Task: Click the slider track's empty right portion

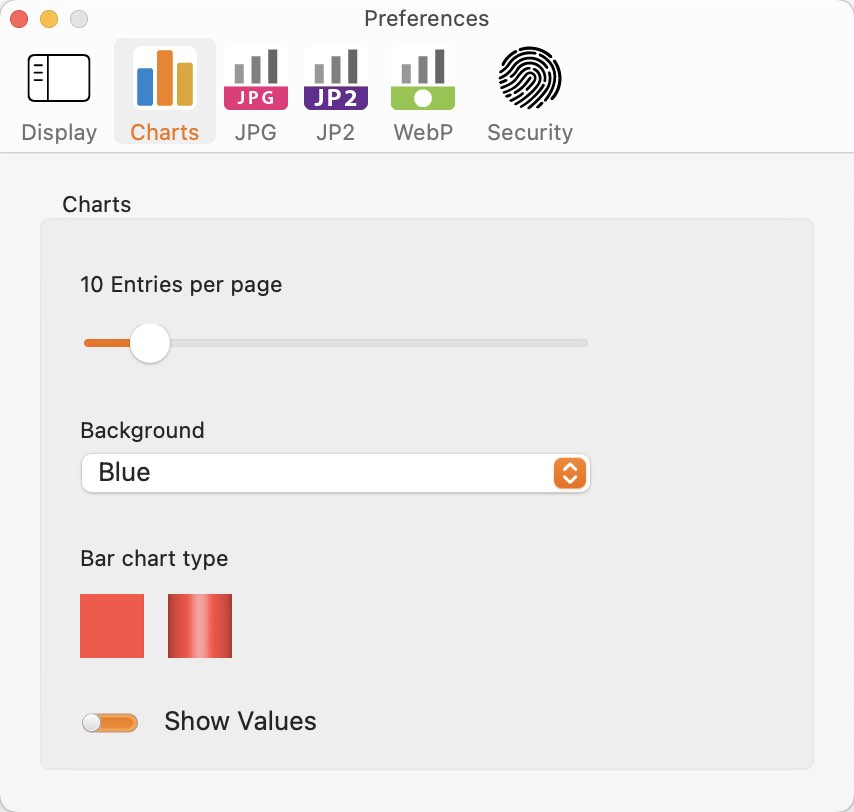Action: coord(379,343)
